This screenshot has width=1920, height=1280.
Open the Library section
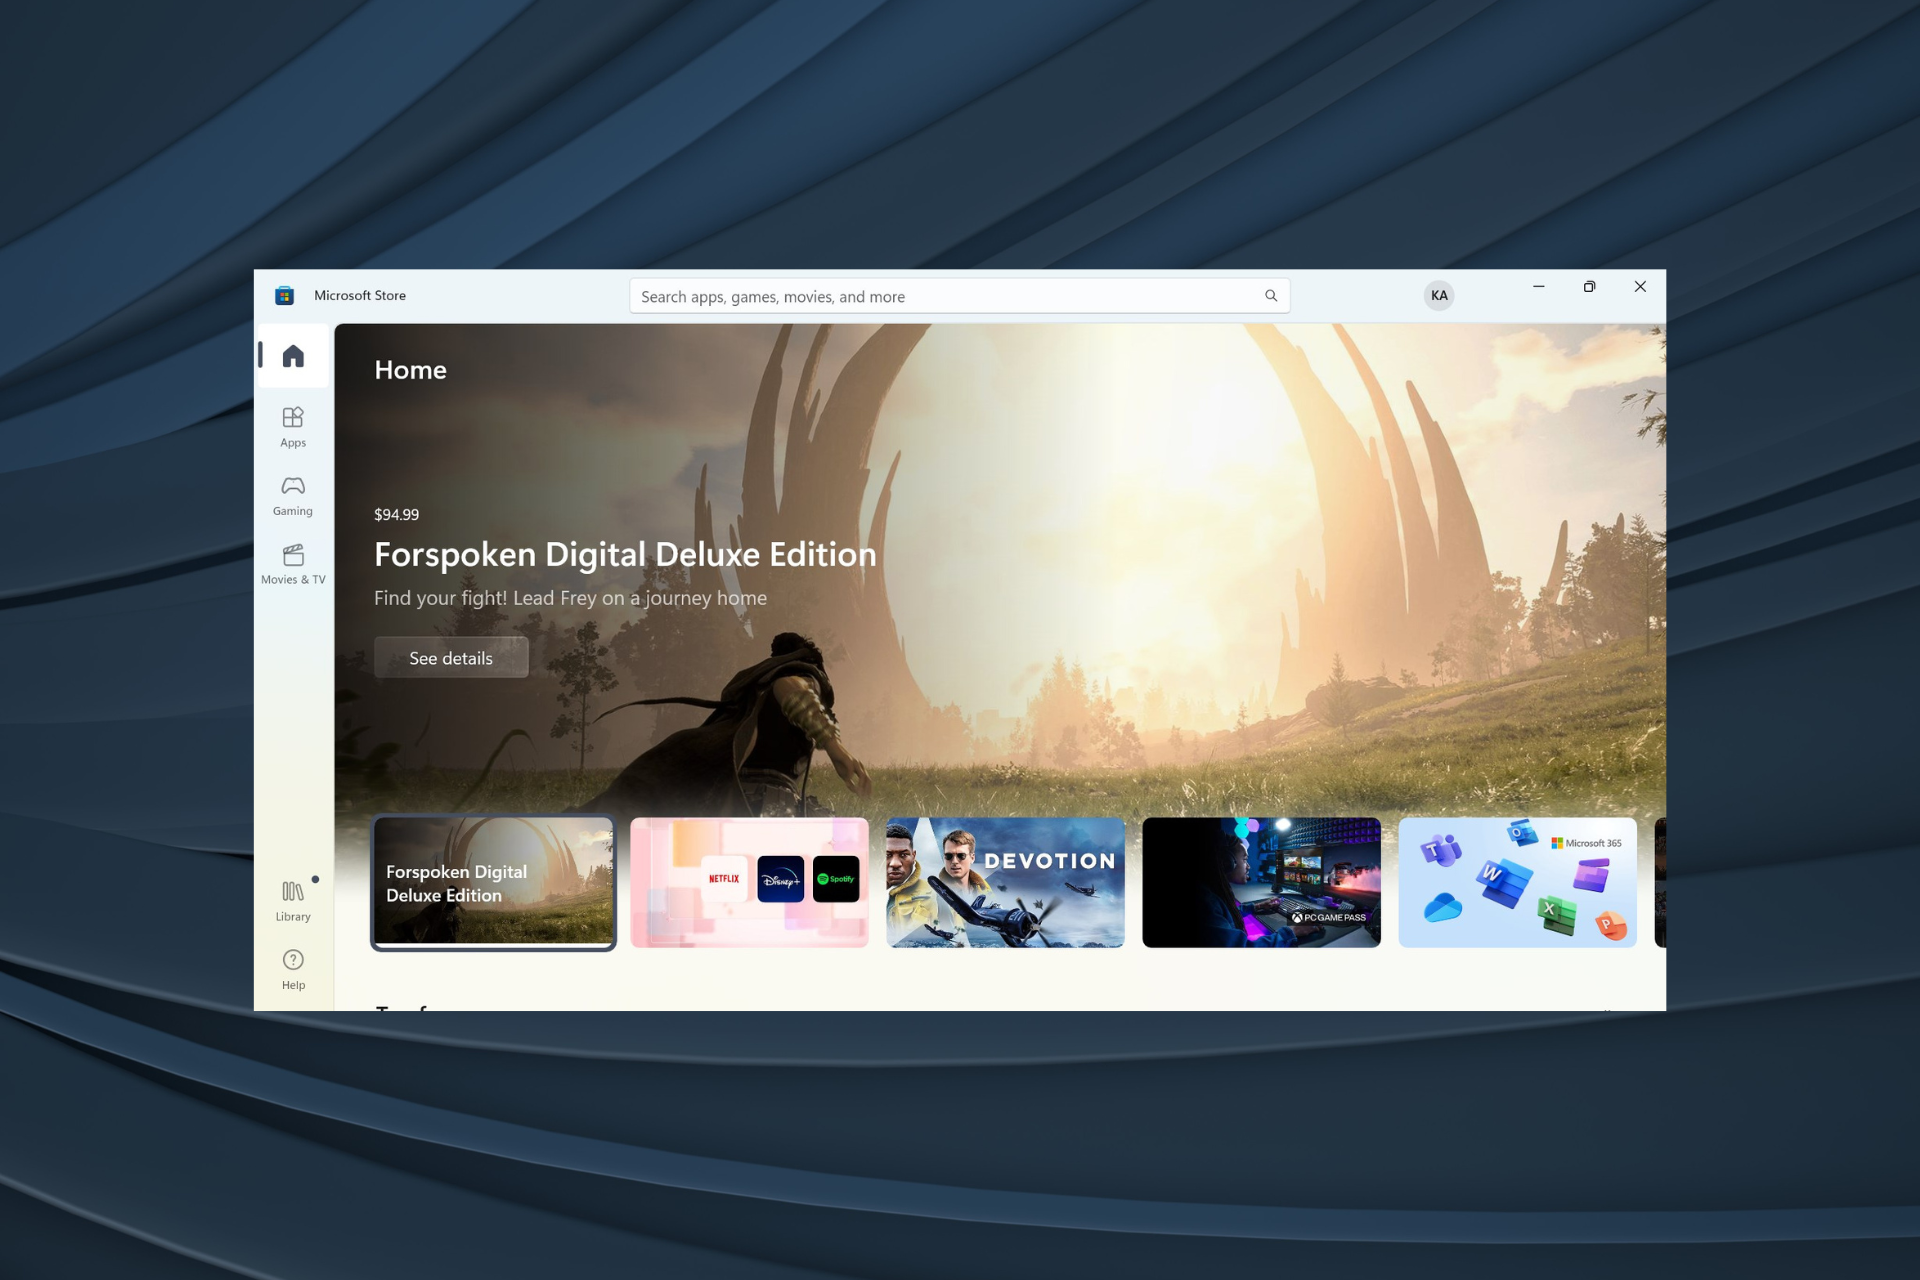293,901
